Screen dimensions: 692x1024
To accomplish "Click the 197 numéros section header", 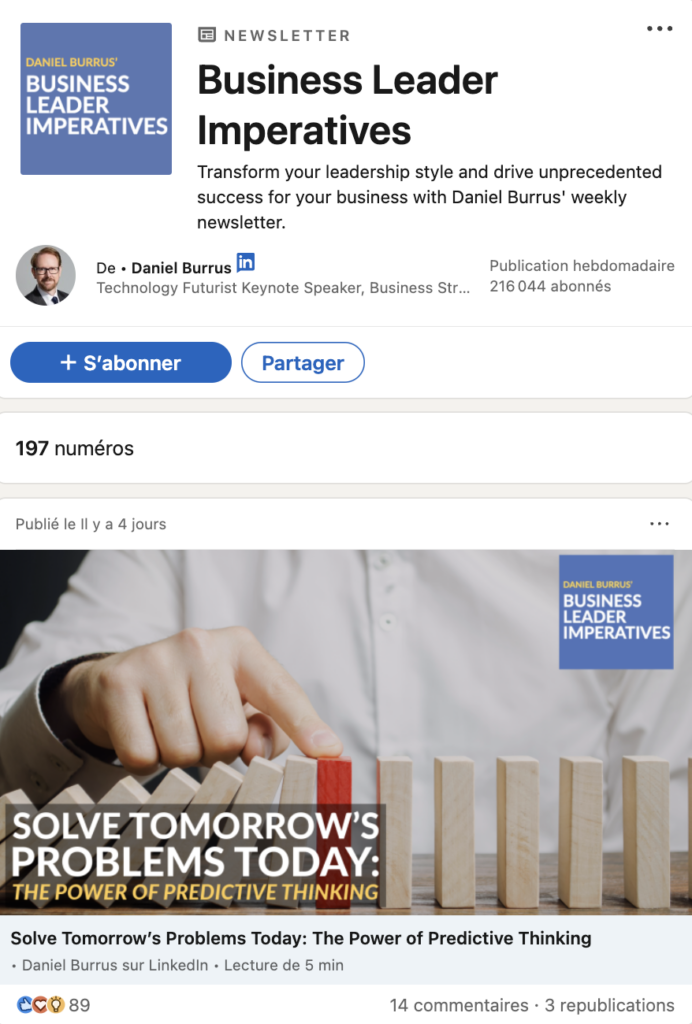I will pos(74,449).
